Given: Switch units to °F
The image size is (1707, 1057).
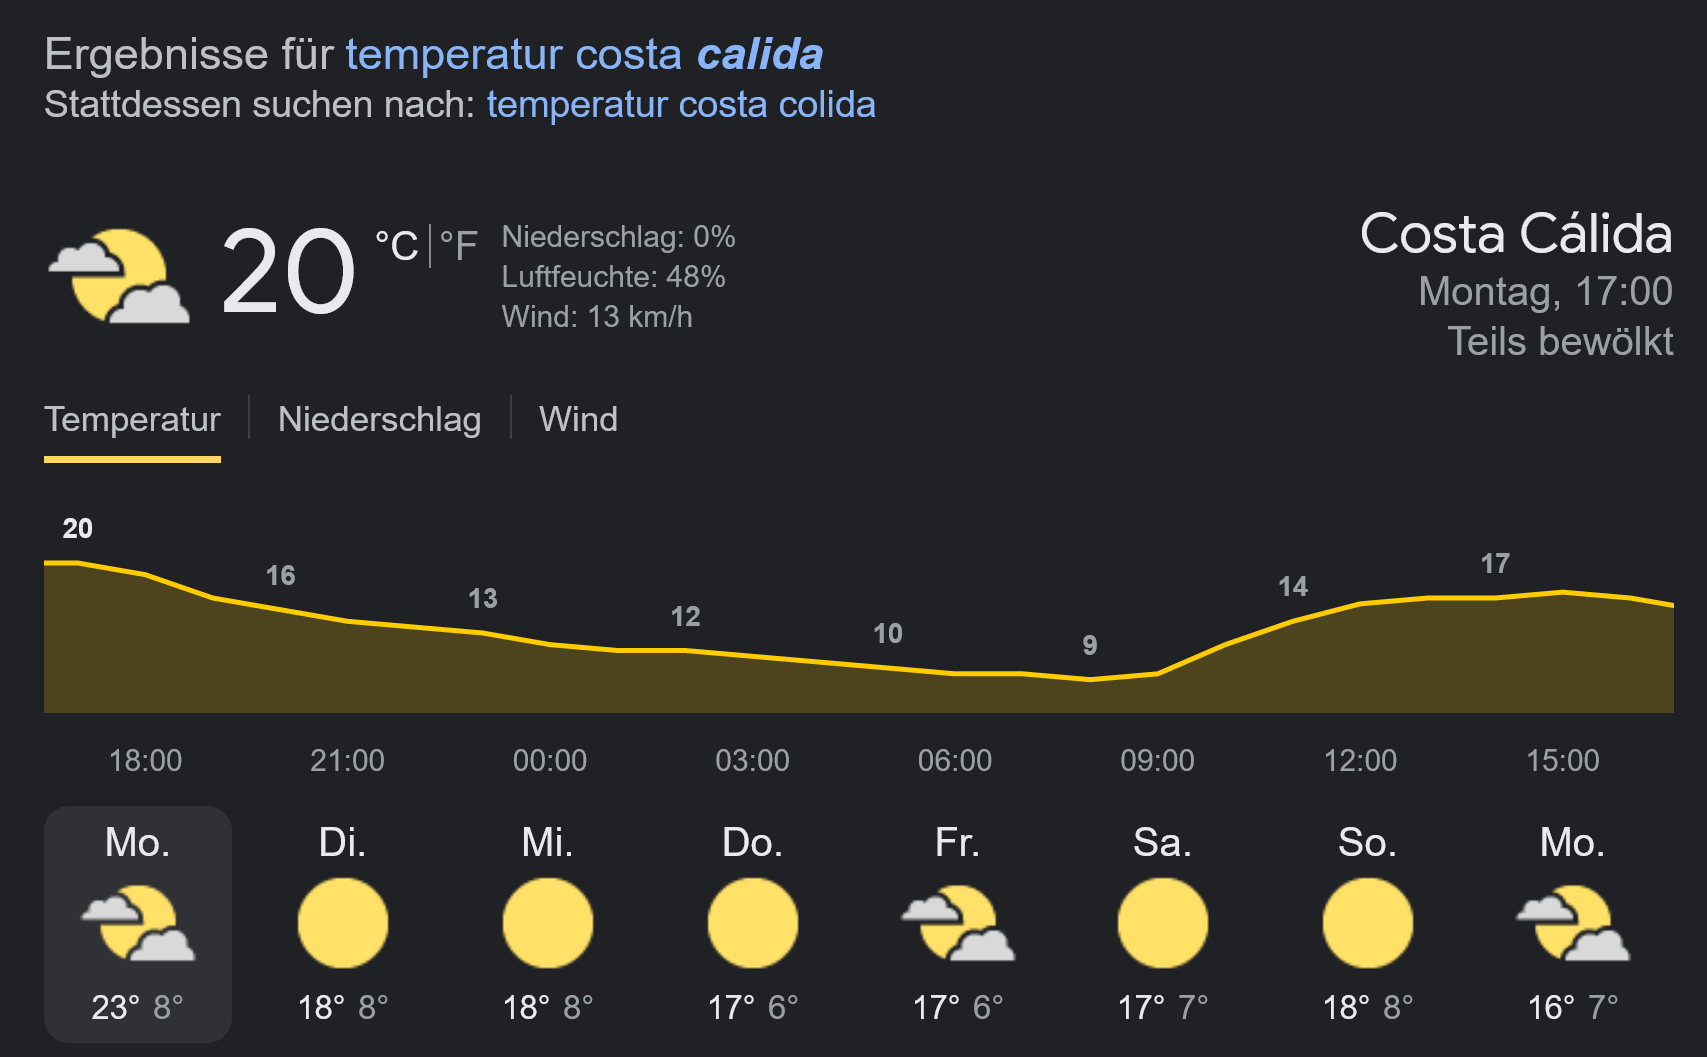Looking at the screenshot, I should click(459, 246).
